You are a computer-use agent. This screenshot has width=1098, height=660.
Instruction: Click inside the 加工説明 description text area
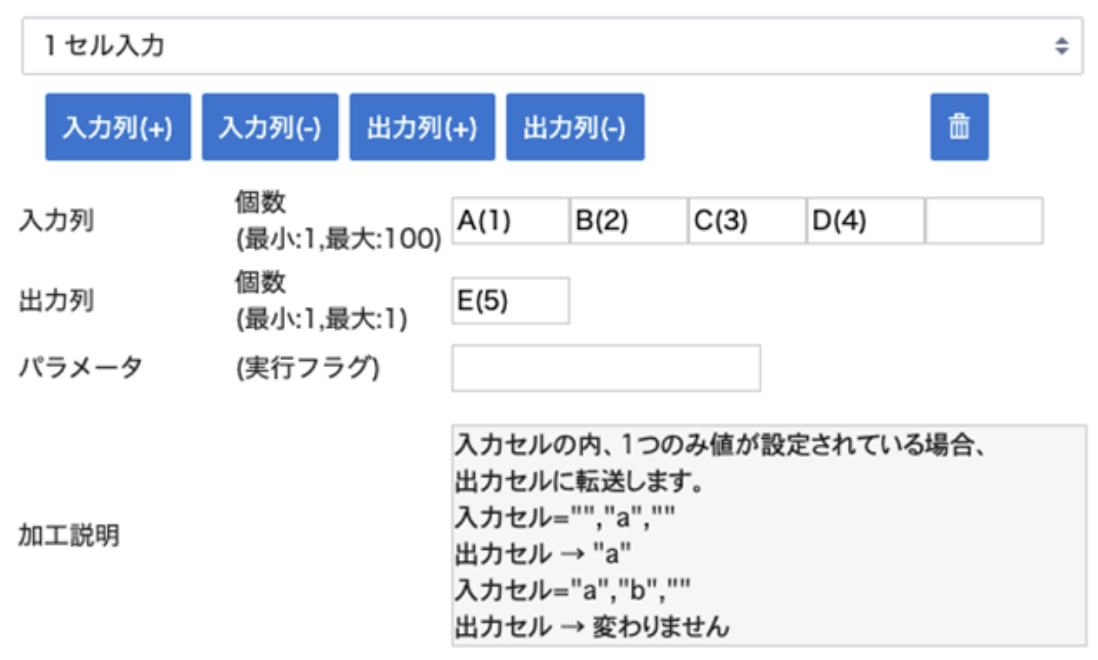point(768,535)
